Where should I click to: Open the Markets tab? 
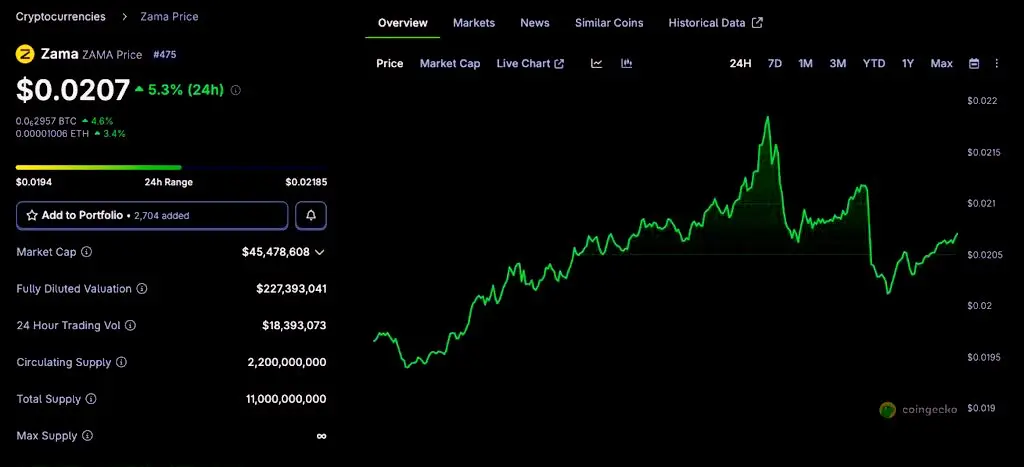[x=474, y=23]
